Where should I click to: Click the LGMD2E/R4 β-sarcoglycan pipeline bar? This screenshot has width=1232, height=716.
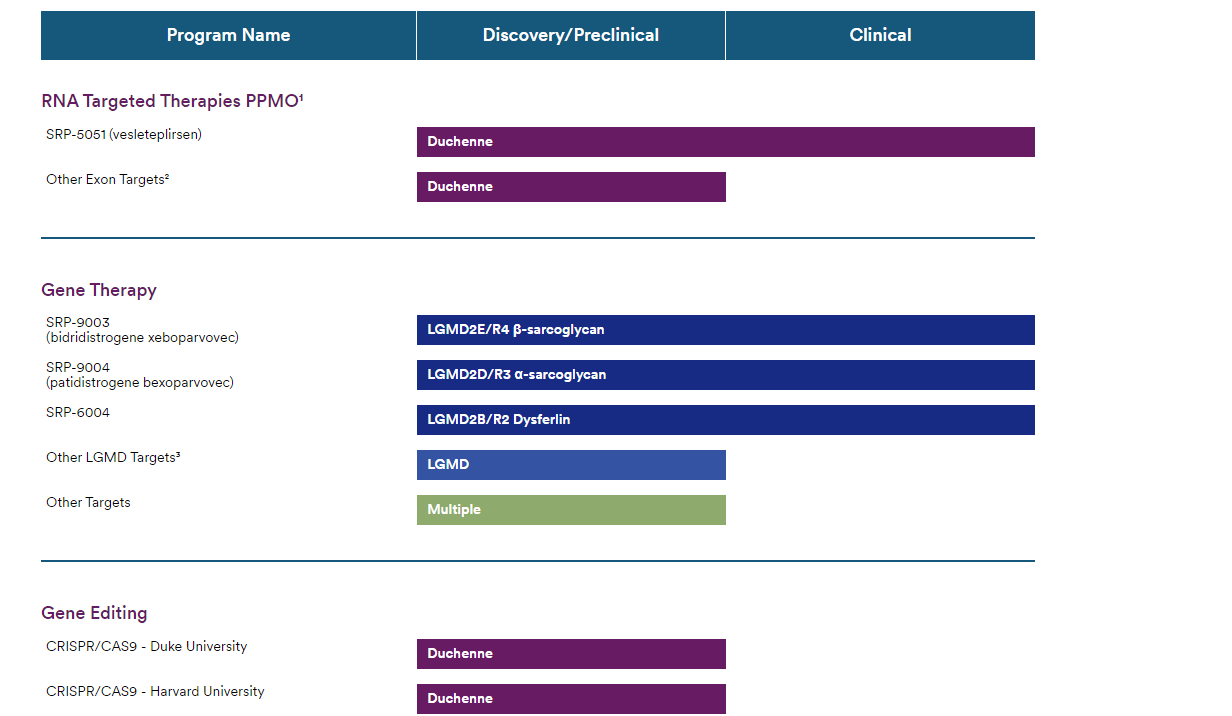[725, 330]
